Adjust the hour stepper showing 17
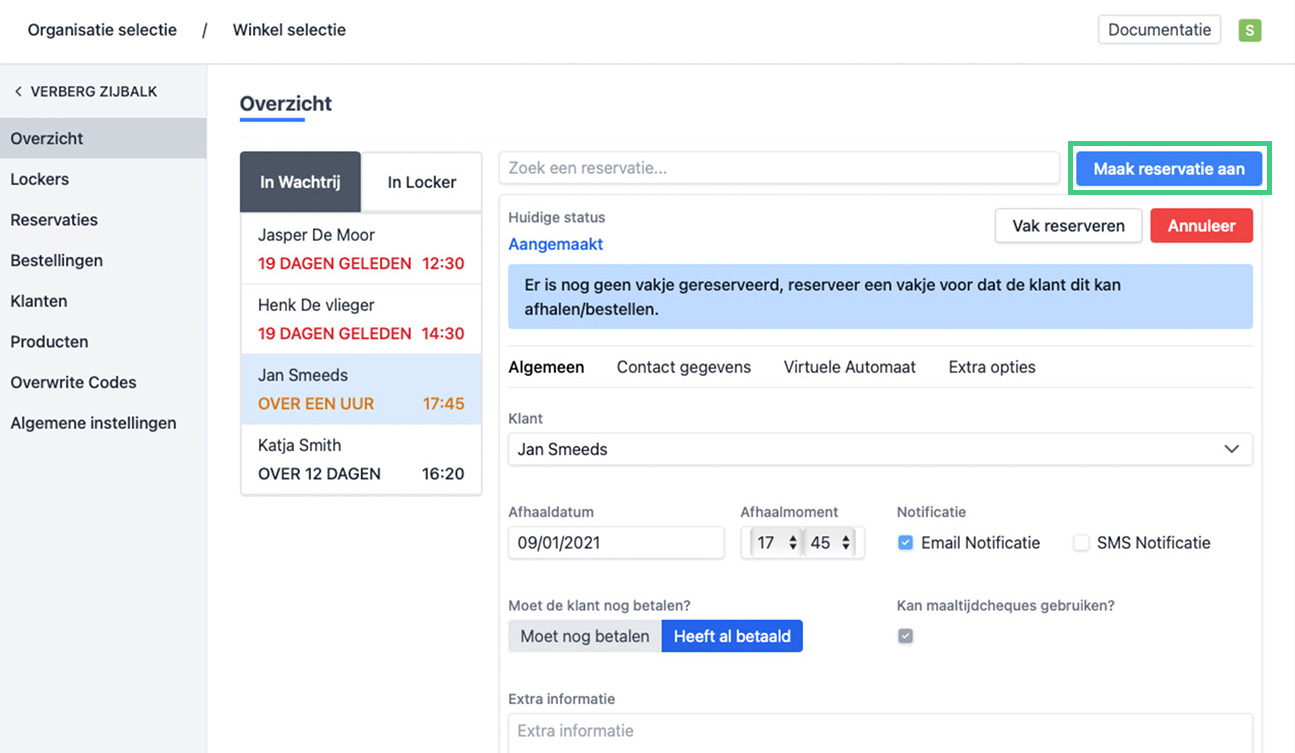Screen dimensions: 1295x753 coord(793,543)
